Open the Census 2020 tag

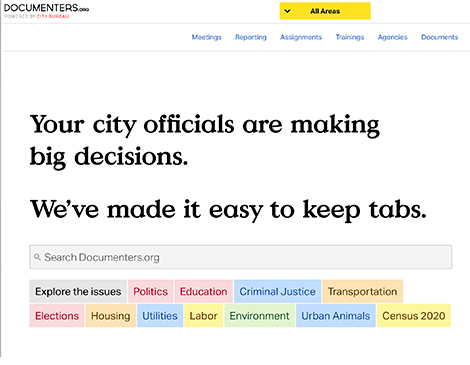point(414,315)
